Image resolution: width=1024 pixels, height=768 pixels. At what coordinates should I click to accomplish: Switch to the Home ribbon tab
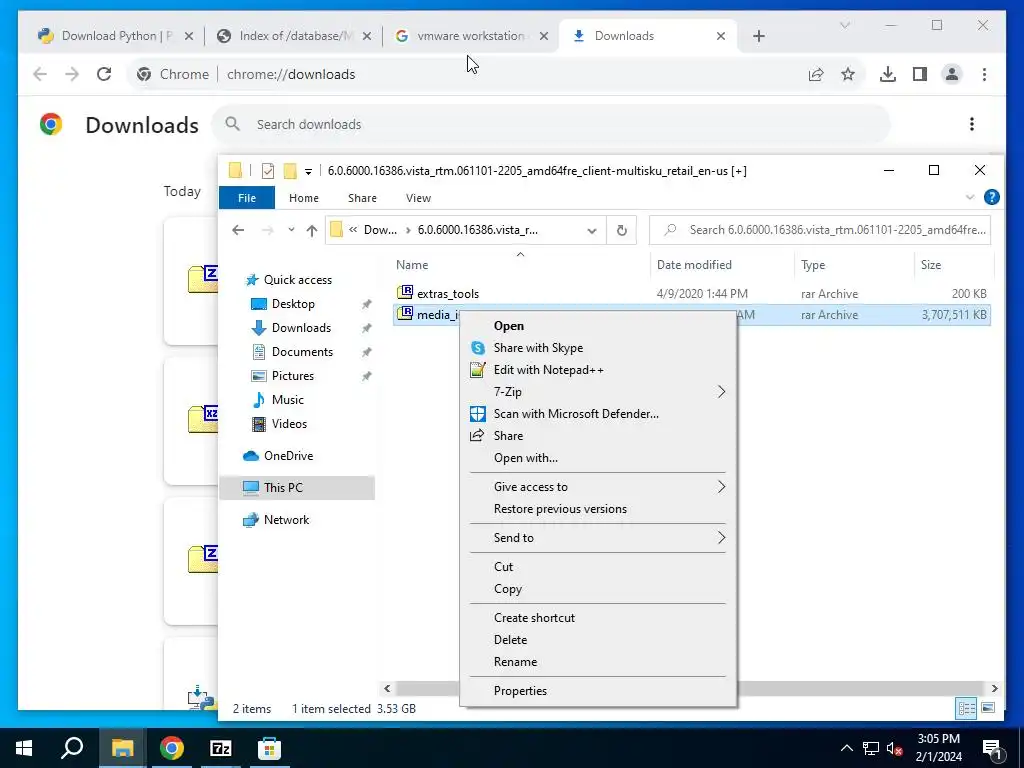pyautogui.click(x=304, y=198)
